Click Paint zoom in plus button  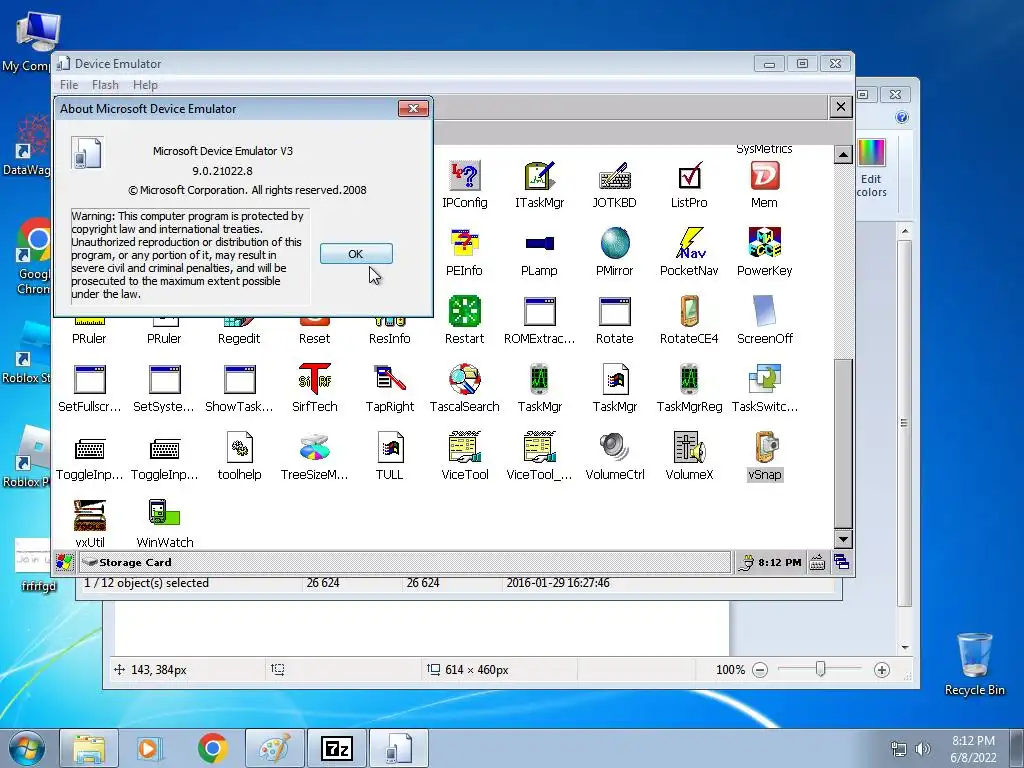tap(882, 670)
